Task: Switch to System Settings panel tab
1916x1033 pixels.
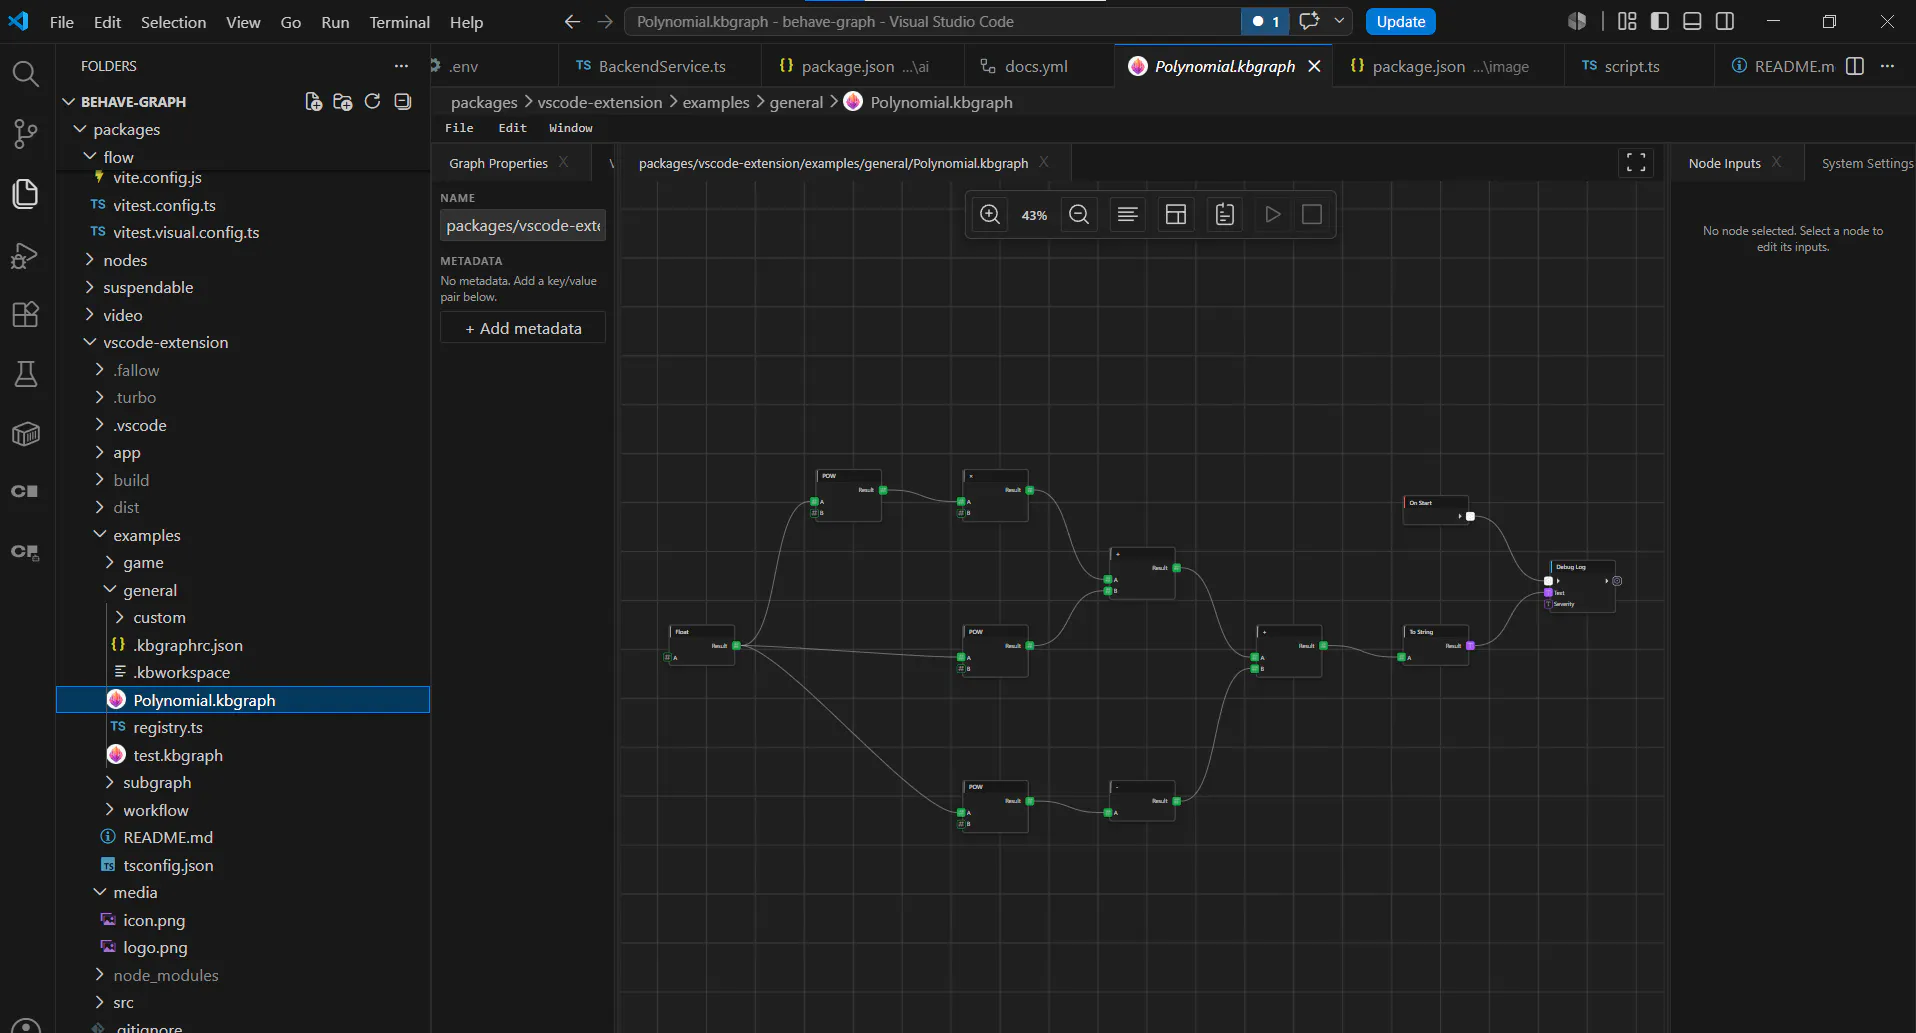Action: (x=1866, y=163)
